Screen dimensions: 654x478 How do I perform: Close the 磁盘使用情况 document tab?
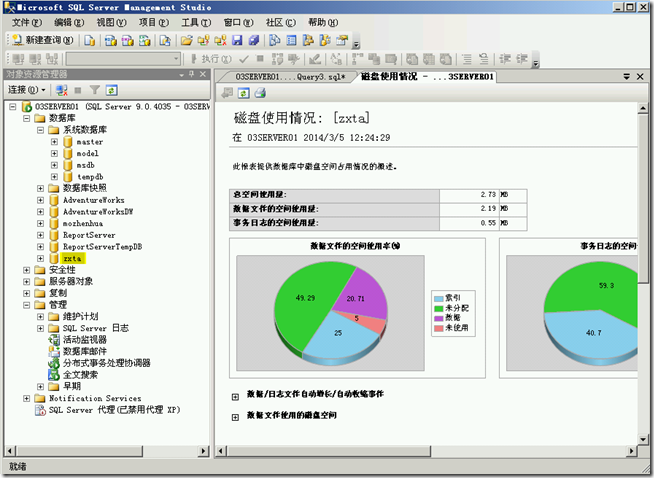pos(640,77)
